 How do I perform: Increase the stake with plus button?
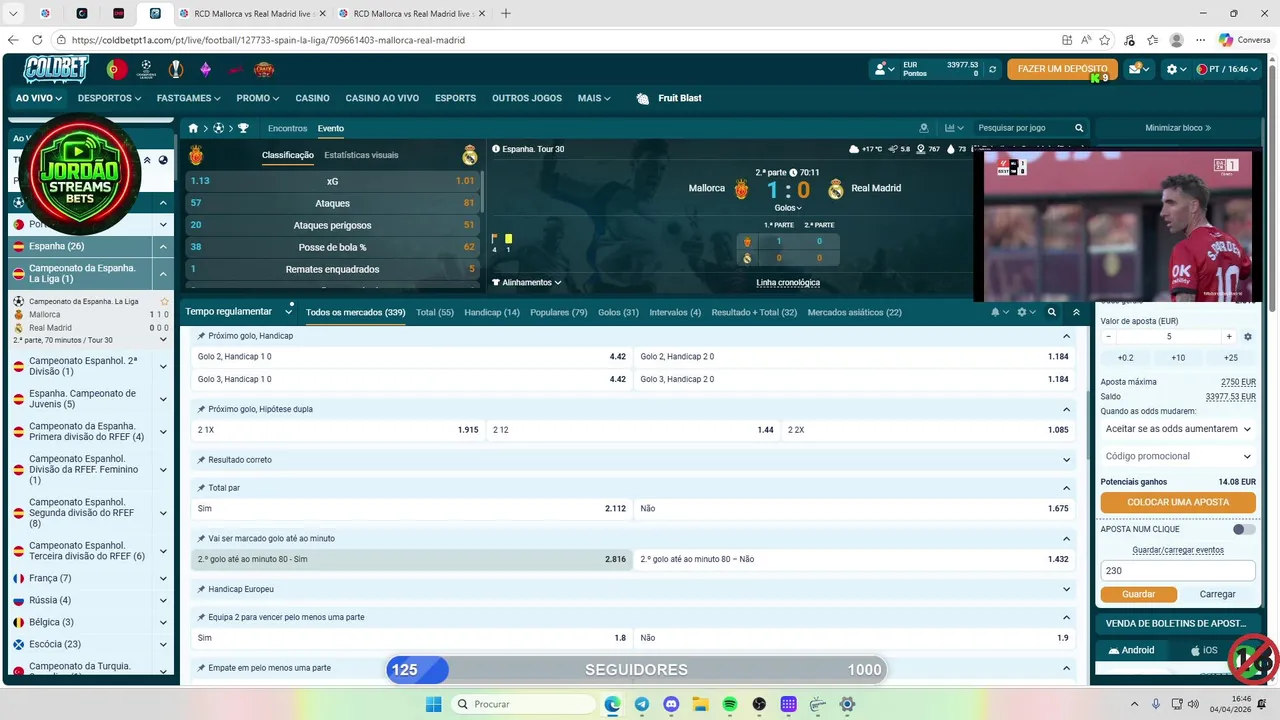[x=1229, y=337]
